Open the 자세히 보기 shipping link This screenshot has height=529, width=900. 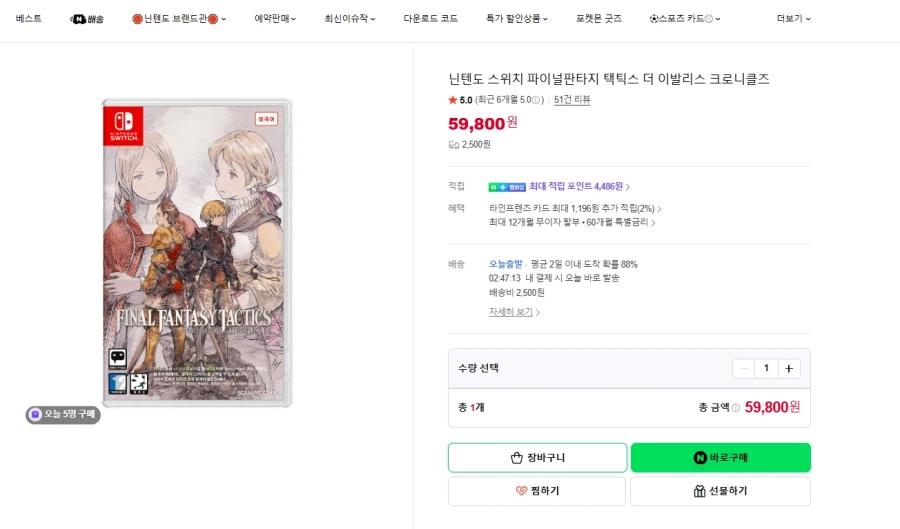point(514,312)
